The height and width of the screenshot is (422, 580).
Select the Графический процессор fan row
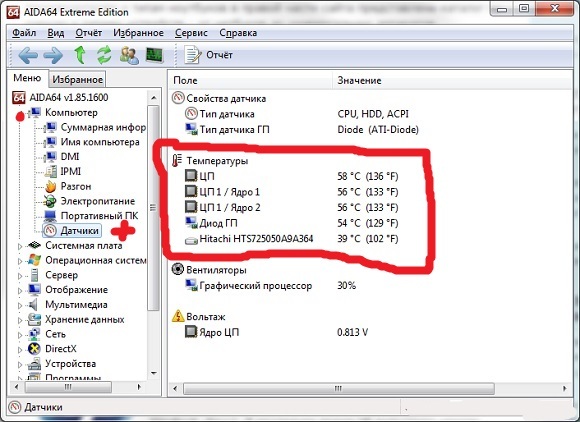pos(371,286)
